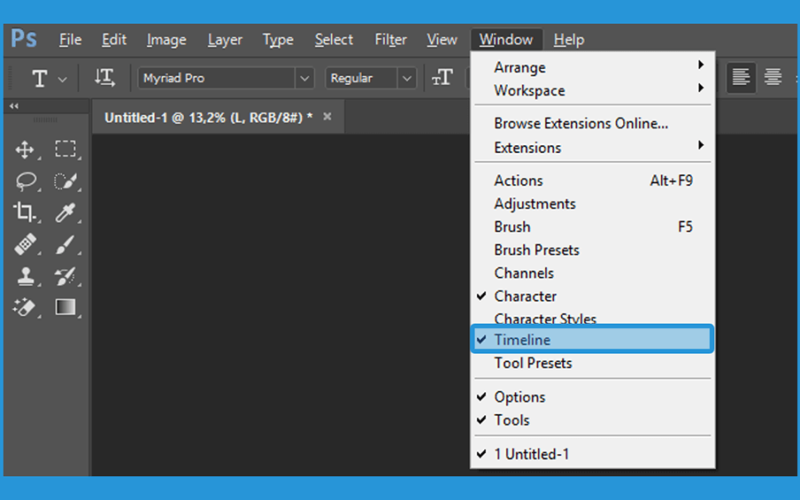The width and height of the screenshot is (800, 500).
Task: Select the Gradient tool
Action: [x=65, y=307]
